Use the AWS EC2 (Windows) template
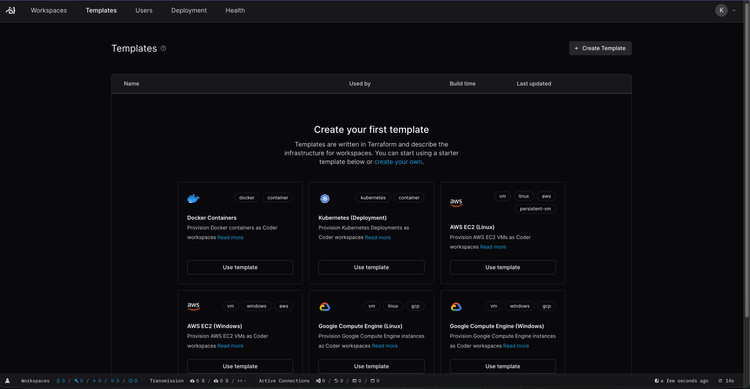750x389 pixels. (240, 366)
